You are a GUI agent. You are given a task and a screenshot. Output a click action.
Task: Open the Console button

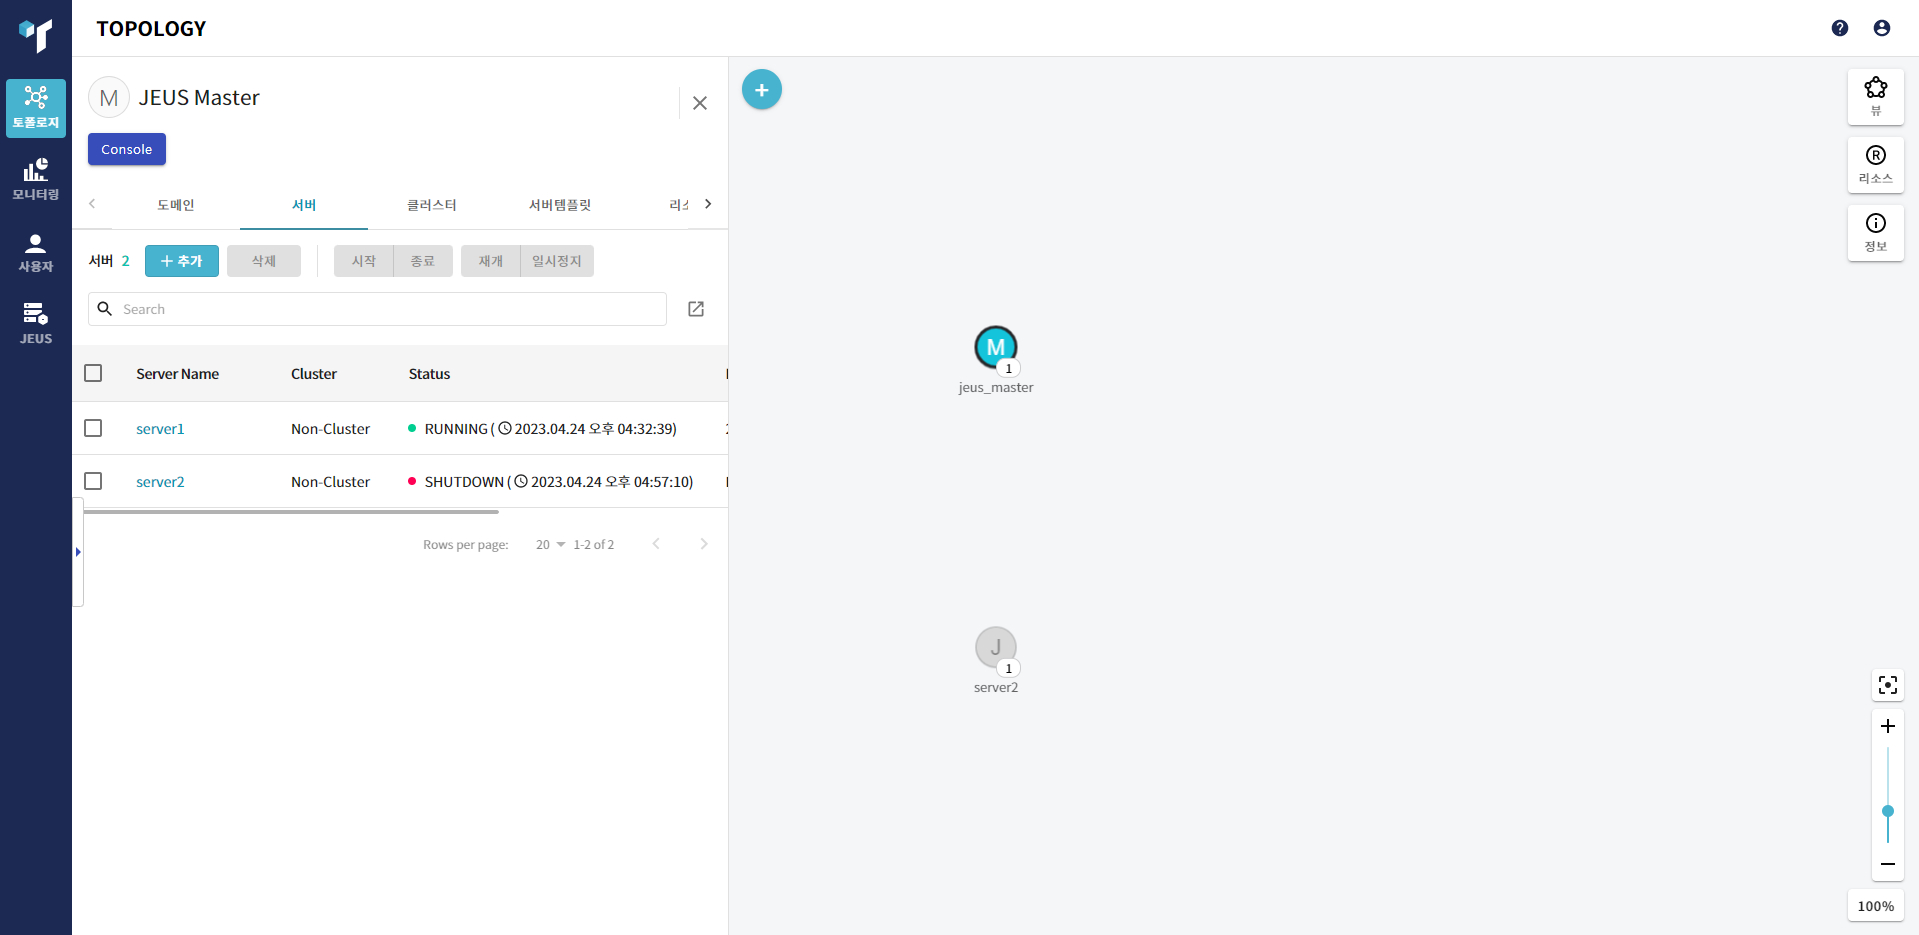click(127, 149)
